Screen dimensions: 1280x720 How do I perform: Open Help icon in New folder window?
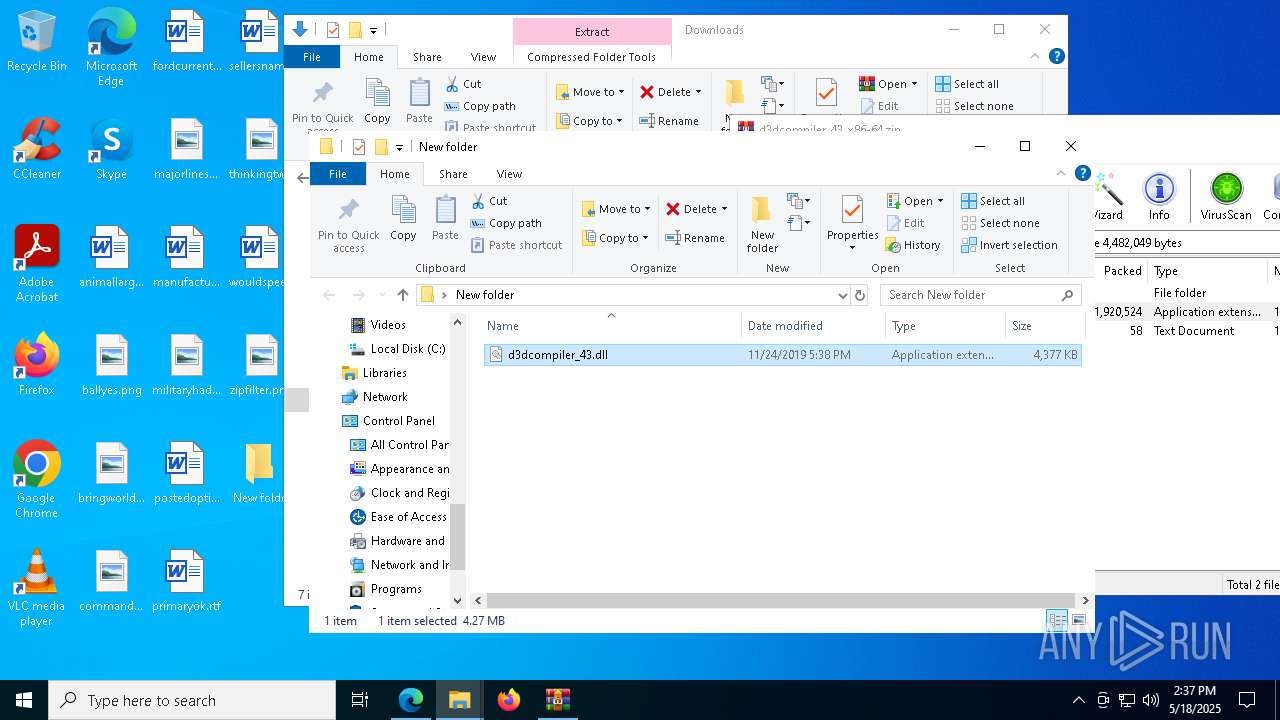(x=1082, y=173)
